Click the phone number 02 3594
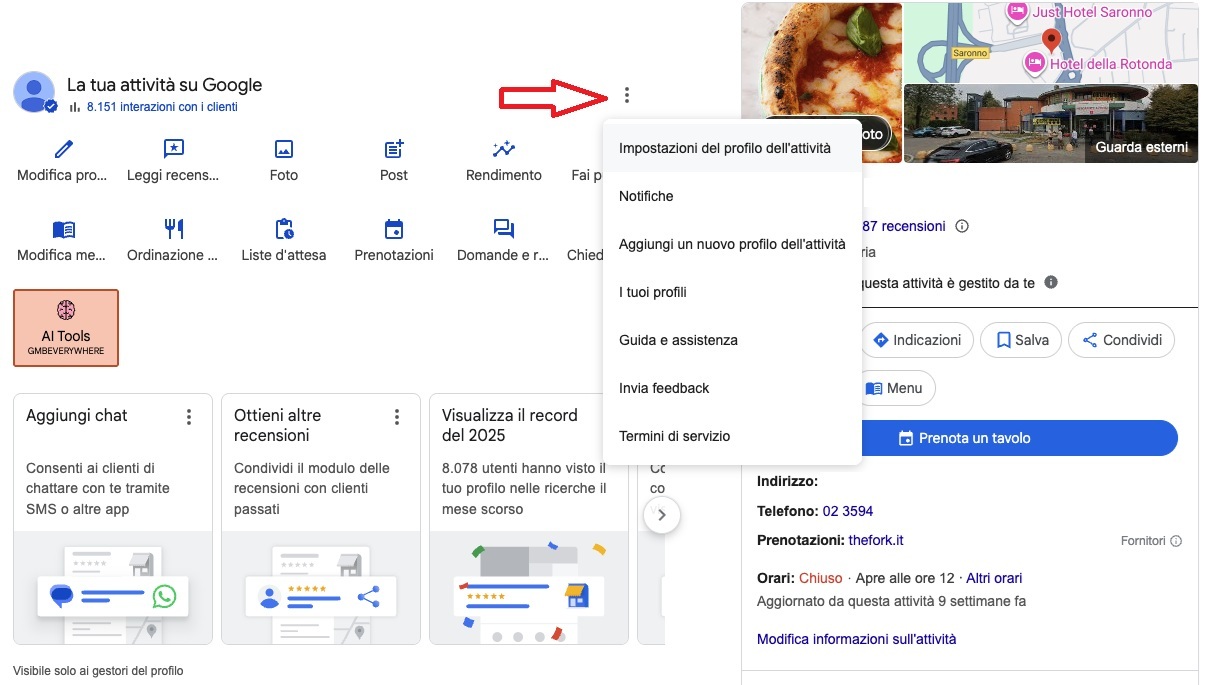 (x=848, y=511)
